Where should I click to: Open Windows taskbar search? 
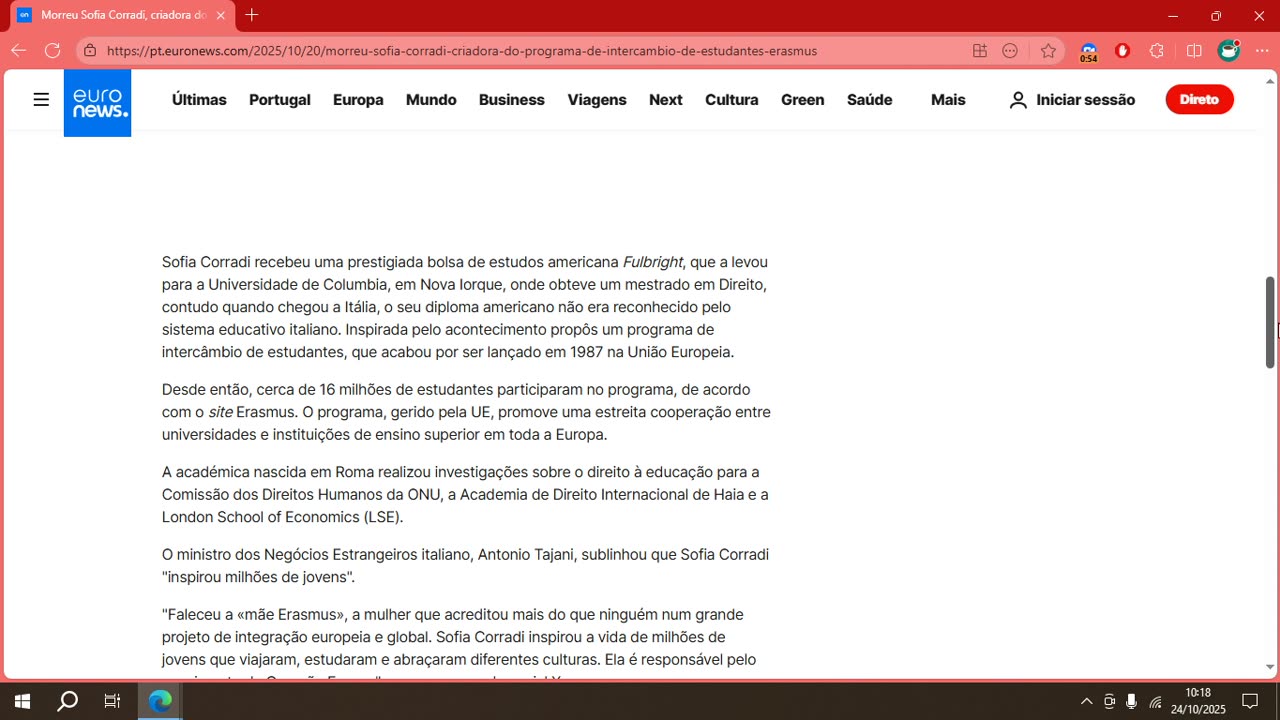67,701
